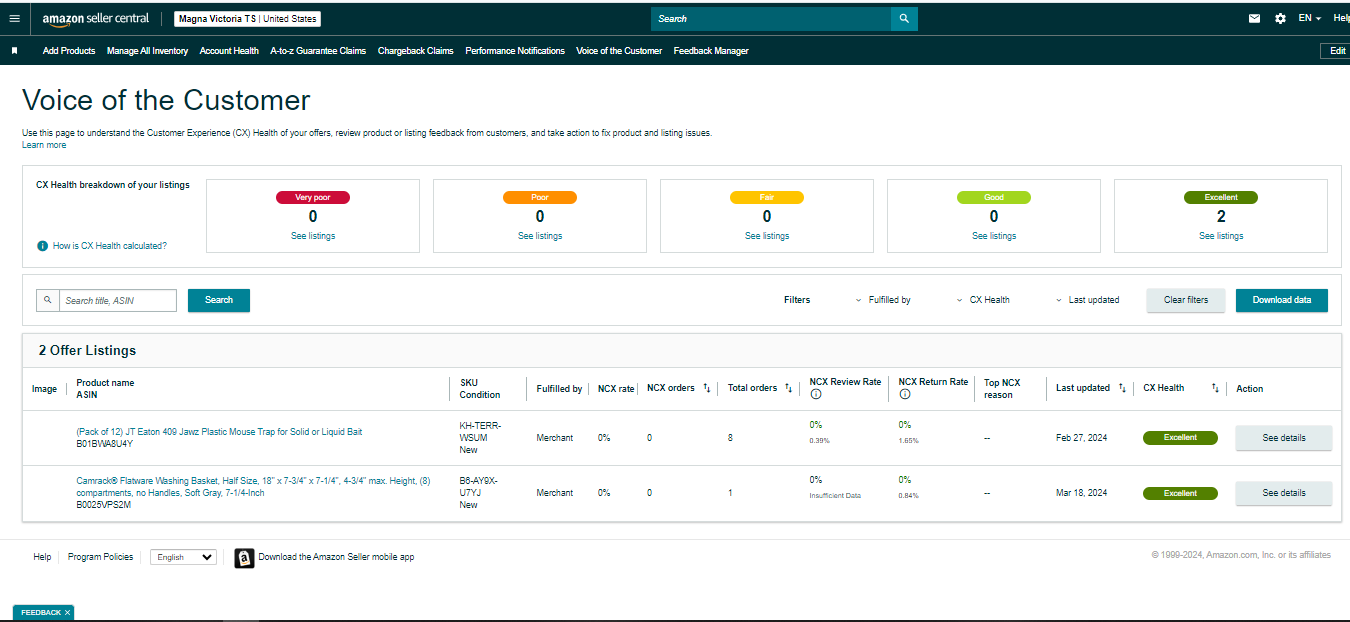The height and width of the screenshot is (622, 1350).
Task: Open the English language selector in footer
Action: 183,557
